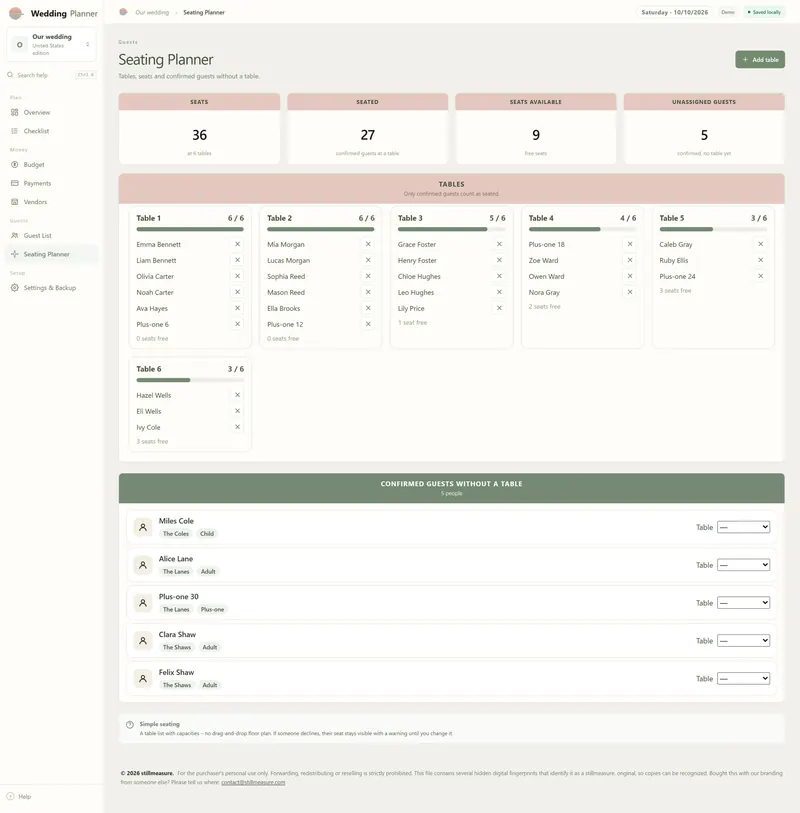Remove Plus-one 6 from Table 1
This screenshot has height=813, width=800.
(237, 324)
